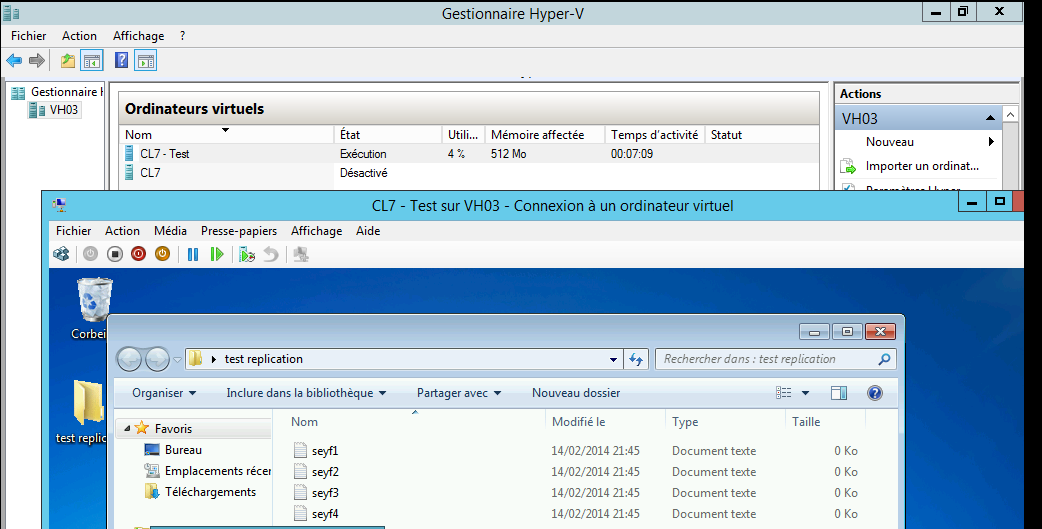This screenshot has height=529, width=1042.
Task: Click Explorer back navigation button
Action: tap(130, 360)
